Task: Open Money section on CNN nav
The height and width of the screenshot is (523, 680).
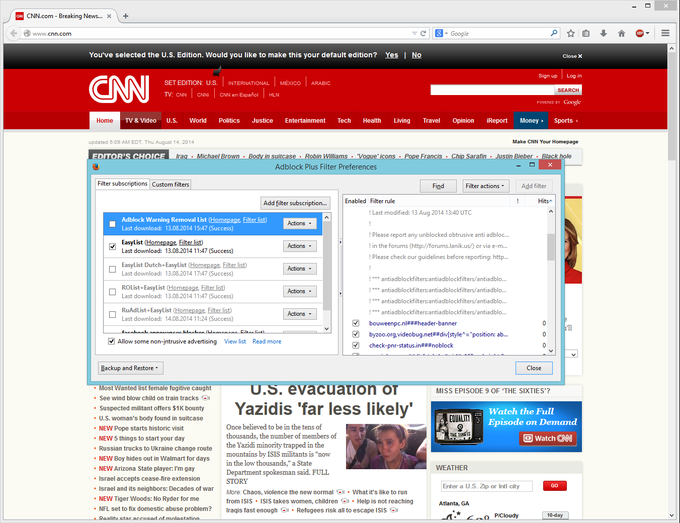Action: click(x=530, y=121)
